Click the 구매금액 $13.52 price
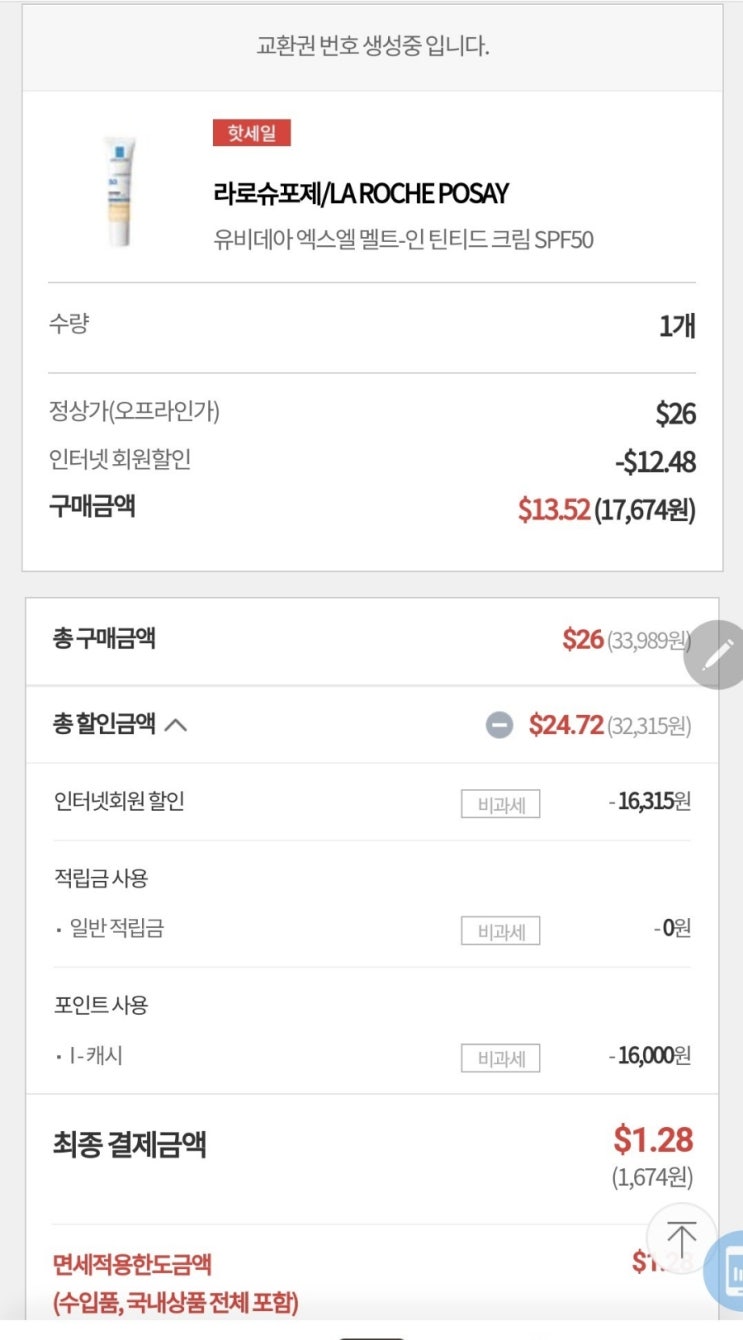743x1340 pixels. pyautogui.click(x=553, y=509)
